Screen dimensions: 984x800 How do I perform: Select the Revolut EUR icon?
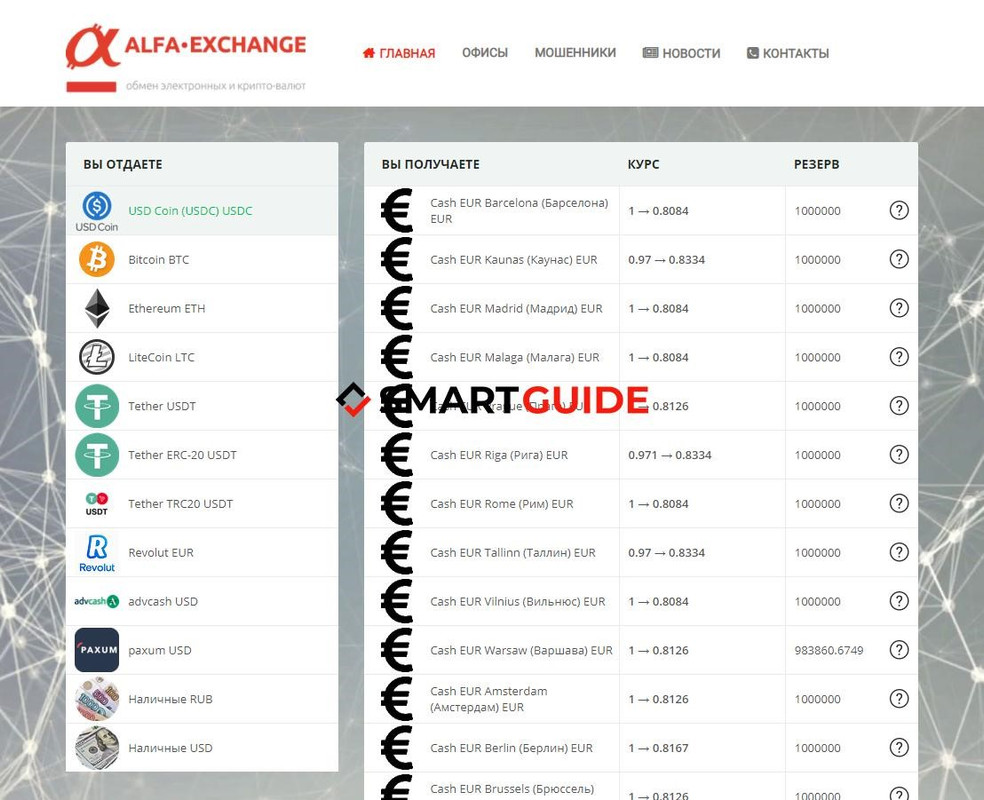coord(97,553)
